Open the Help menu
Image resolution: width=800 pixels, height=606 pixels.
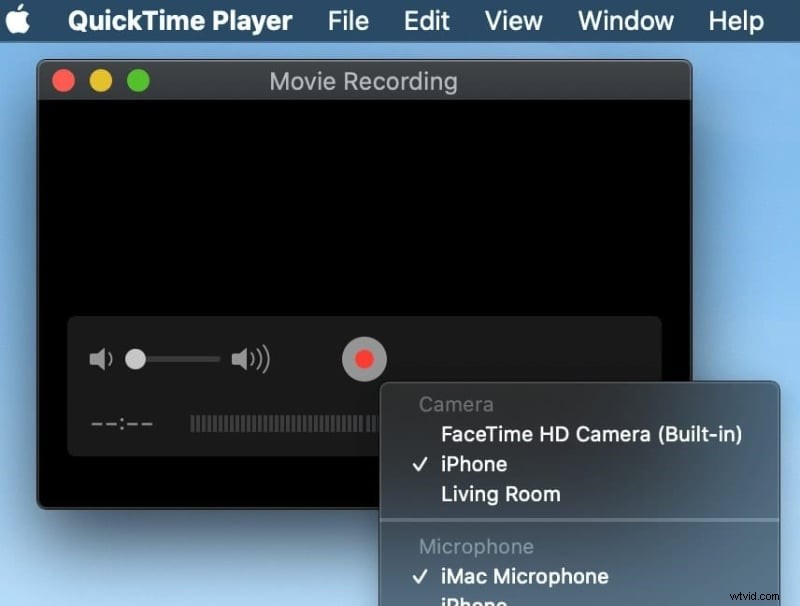736,20
